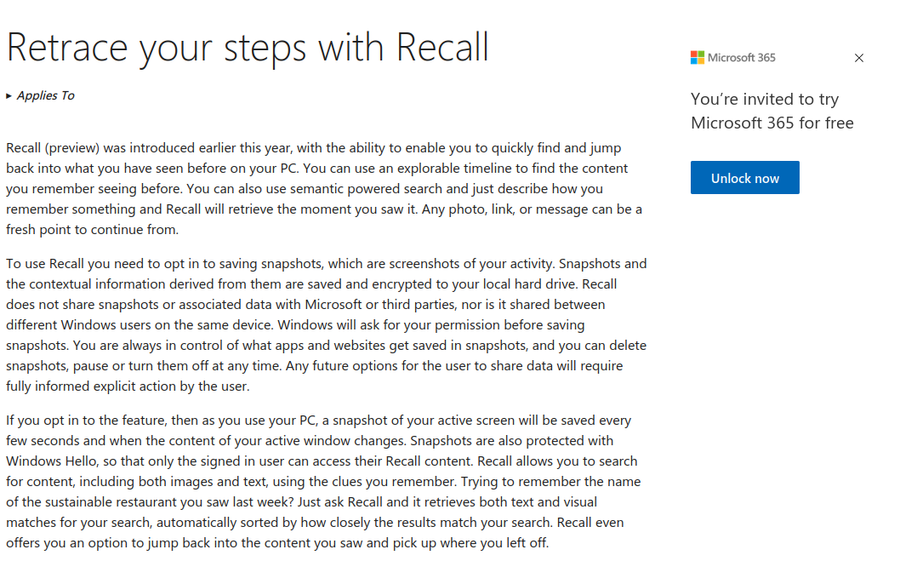
Task: Click the Microsoft 365 logo icon
Action: click(x=697, y=58)
